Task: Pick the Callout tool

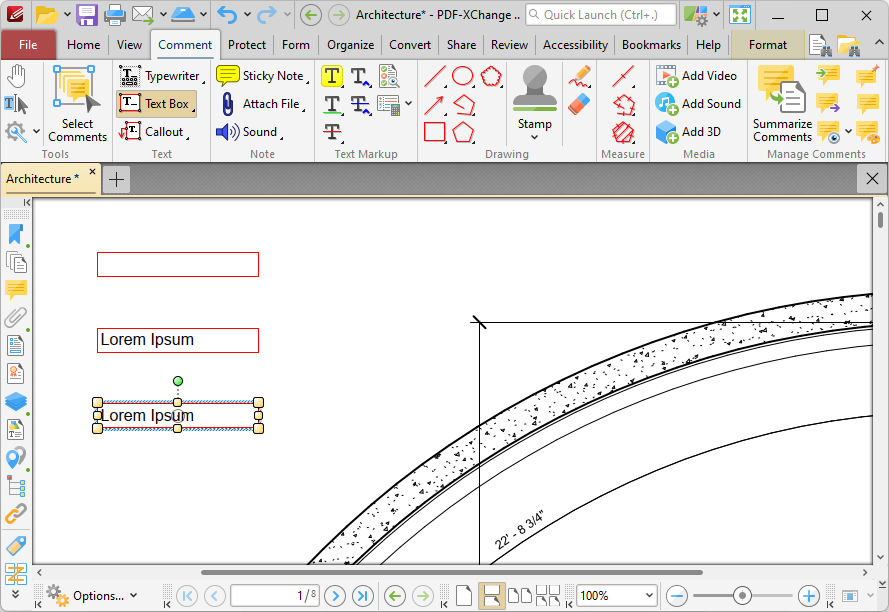Action: 153,132
